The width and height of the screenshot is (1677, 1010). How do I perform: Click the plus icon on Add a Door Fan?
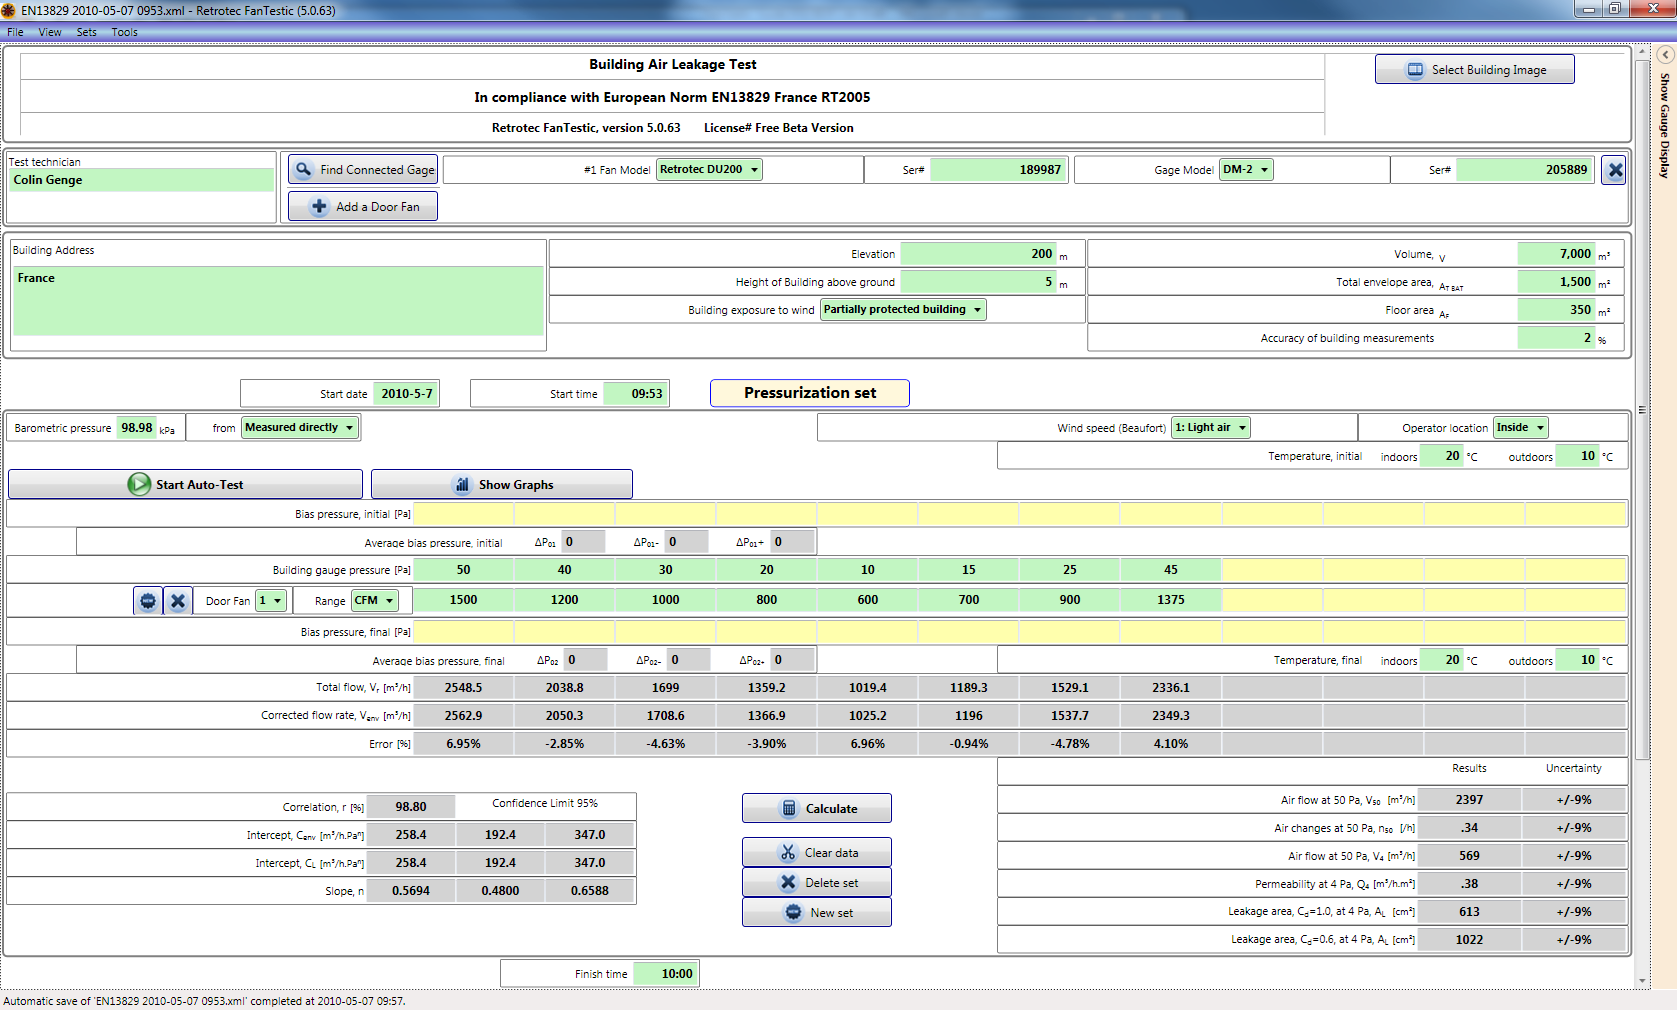point(319,206)
